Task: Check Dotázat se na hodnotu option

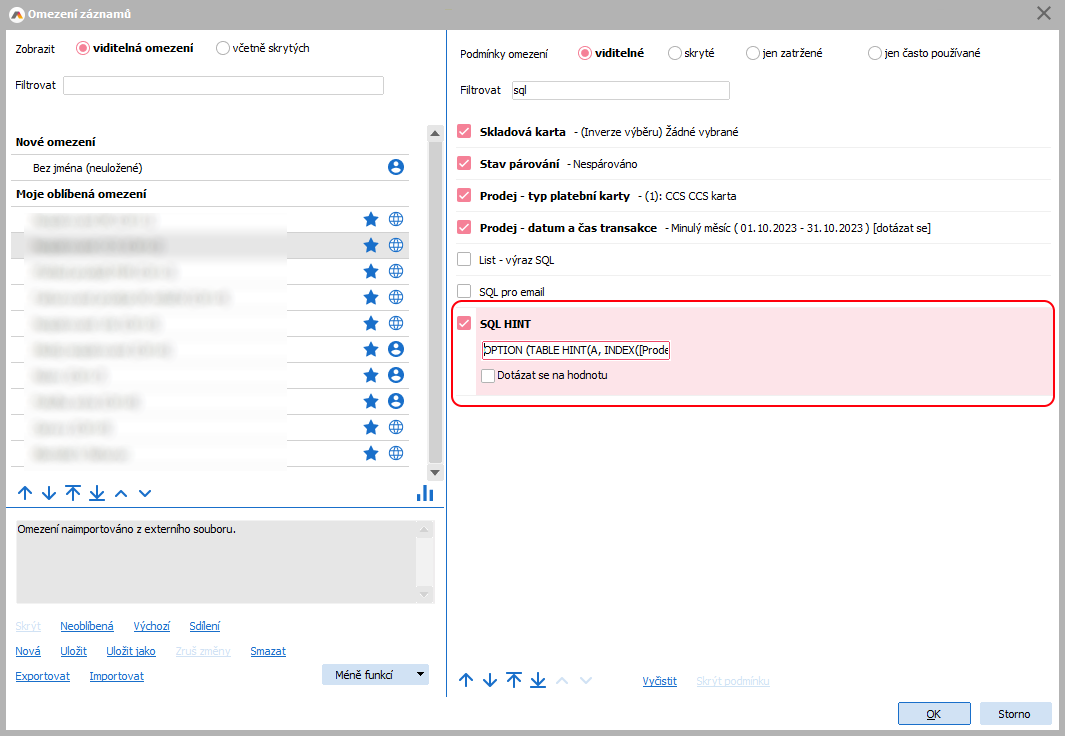Action: click(x=488, y=376)
